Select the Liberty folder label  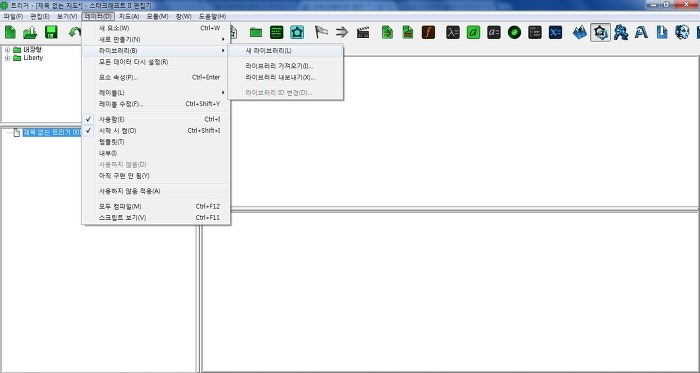[x=33, y=58]
